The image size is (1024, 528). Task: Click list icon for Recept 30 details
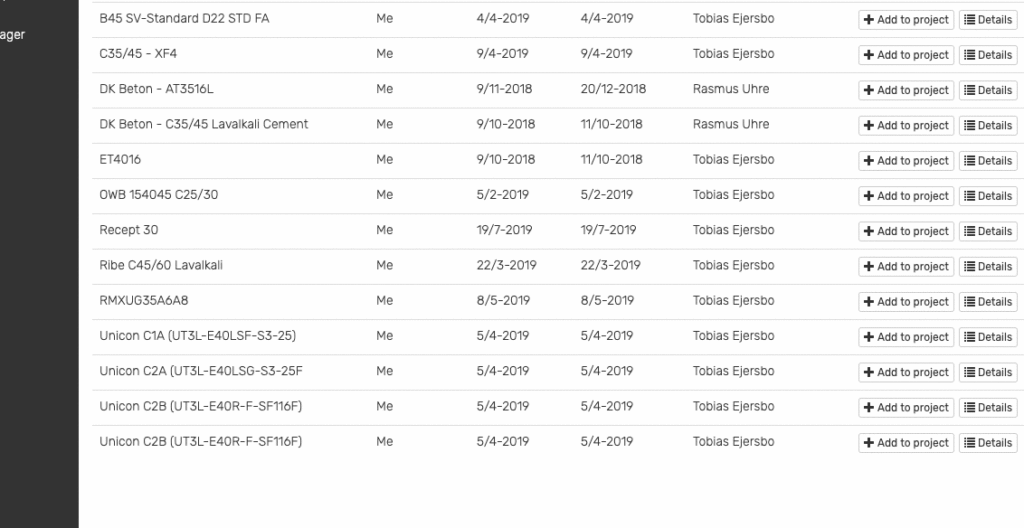pos(970,231)
